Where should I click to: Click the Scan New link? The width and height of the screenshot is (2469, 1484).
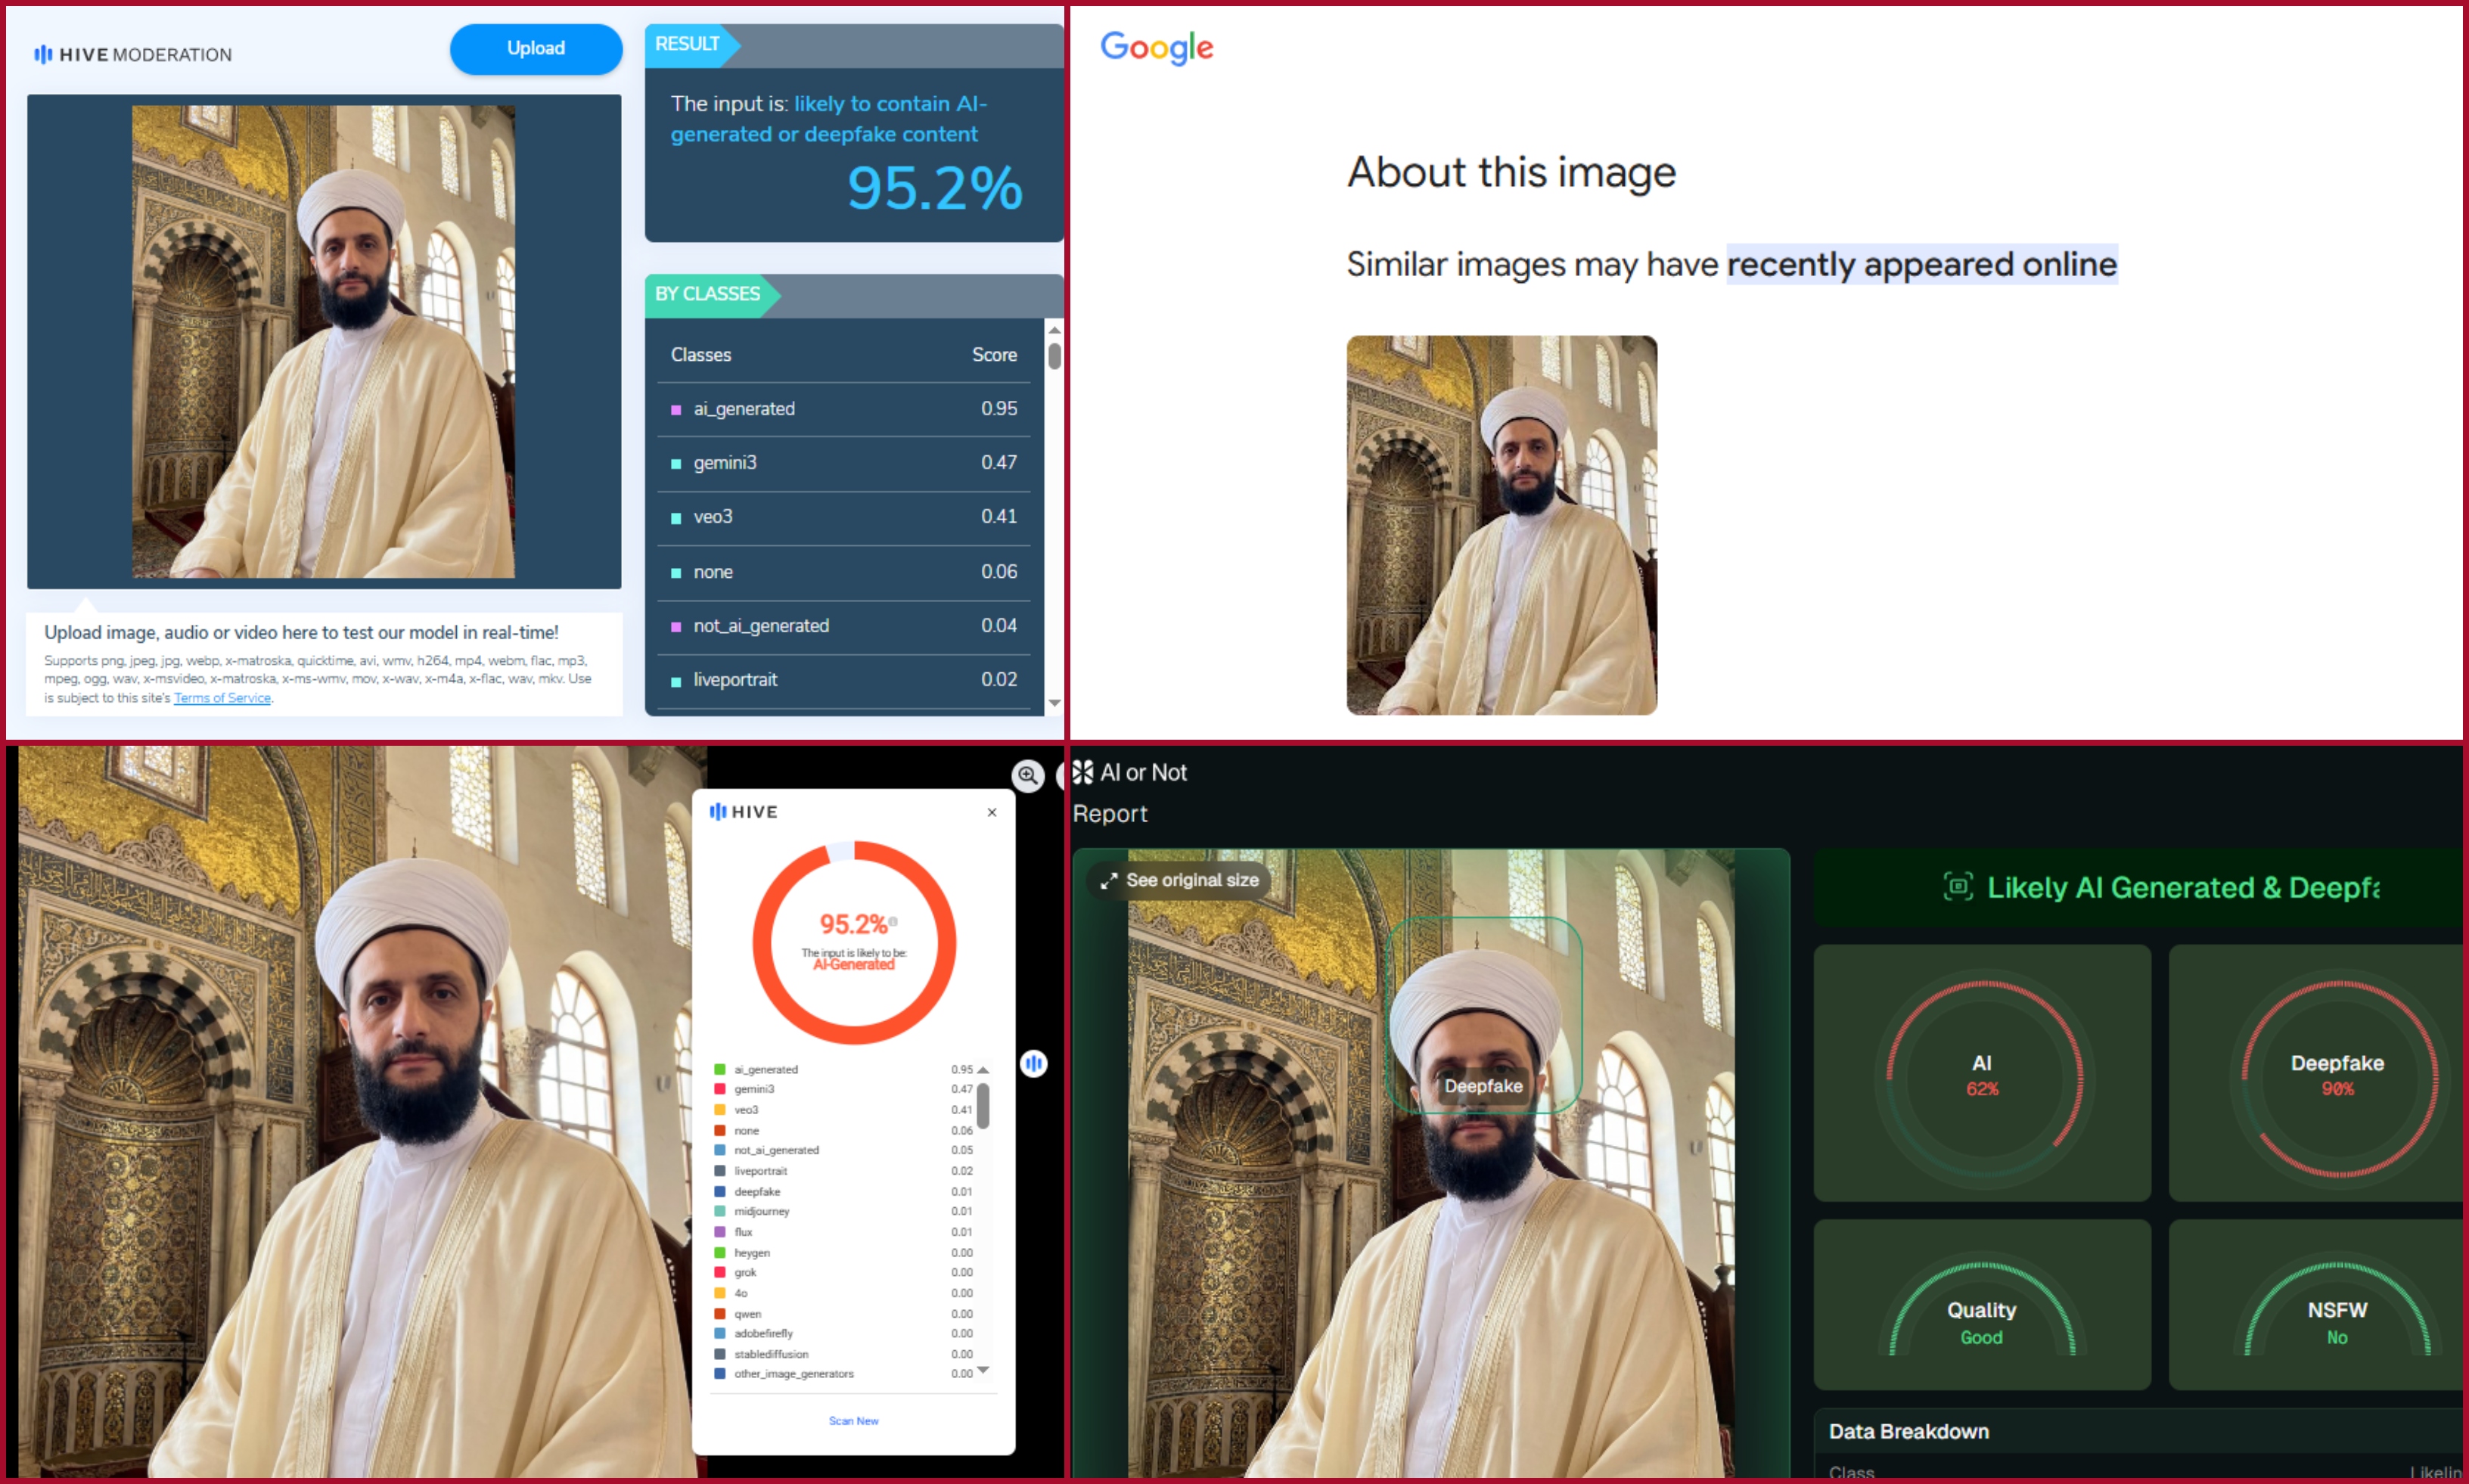[x=853, y=1420]
